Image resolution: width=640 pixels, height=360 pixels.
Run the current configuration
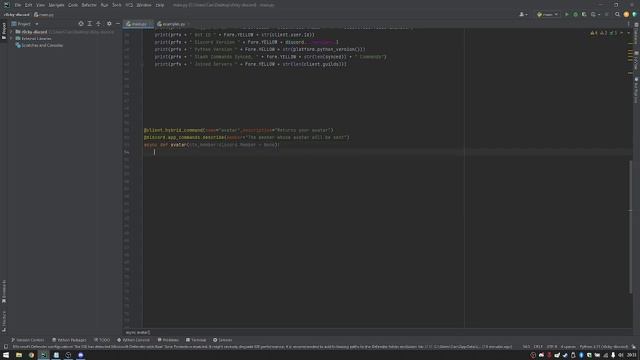(567, 14)
